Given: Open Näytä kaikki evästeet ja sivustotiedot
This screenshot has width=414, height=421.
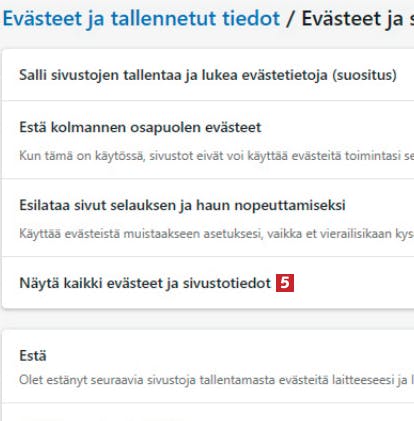Looking at the screenshot, I should pyautogui.click(x=208, y=283).
